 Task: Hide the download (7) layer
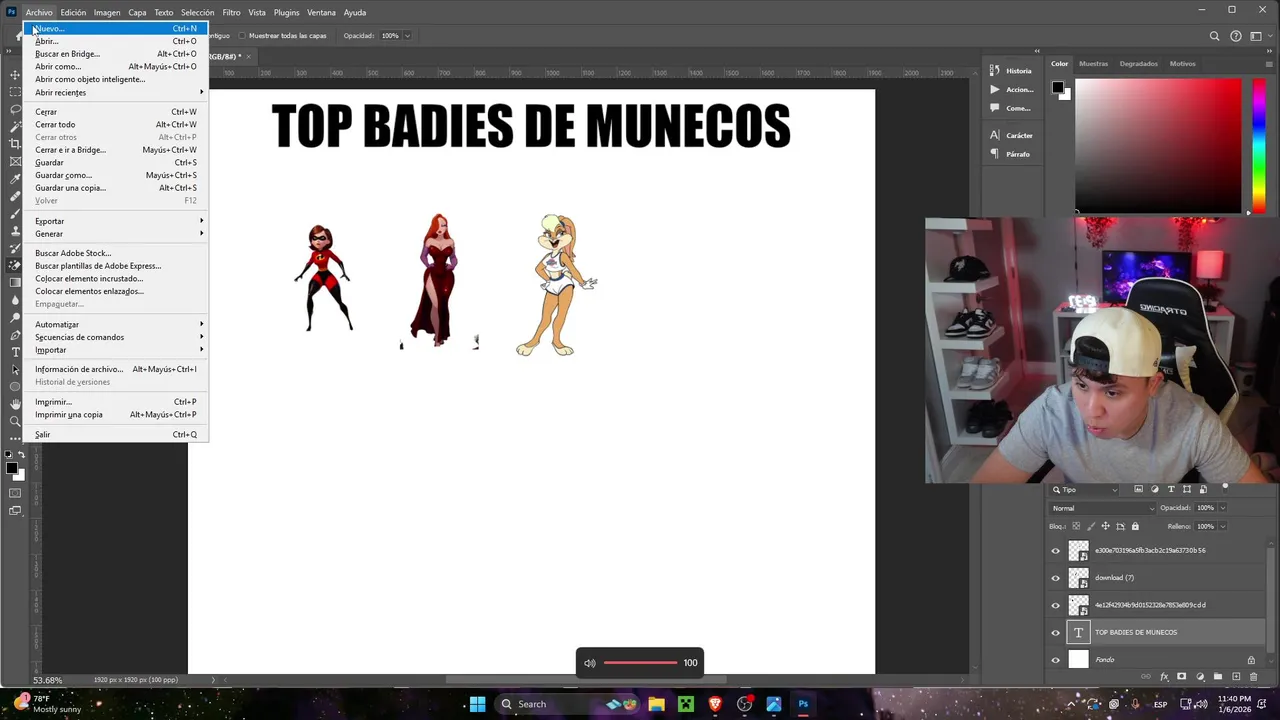[1055, 578]
